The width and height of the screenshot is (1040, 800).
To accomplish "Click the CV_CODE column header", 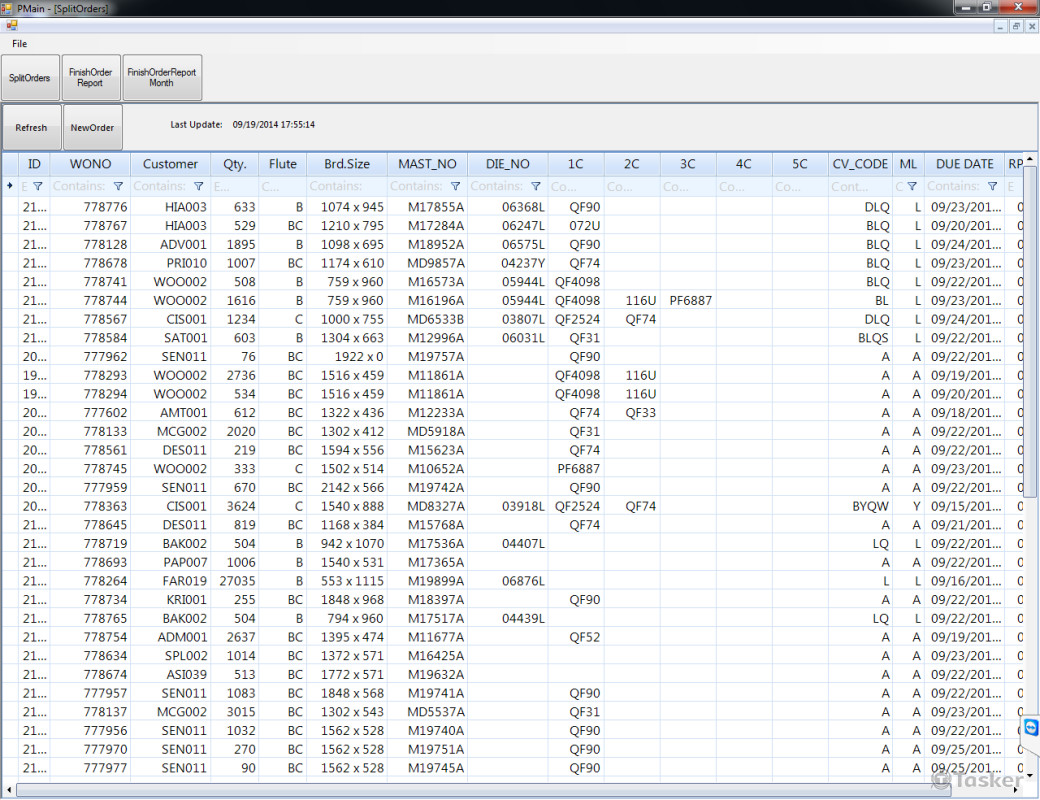I will click(860, 164).
